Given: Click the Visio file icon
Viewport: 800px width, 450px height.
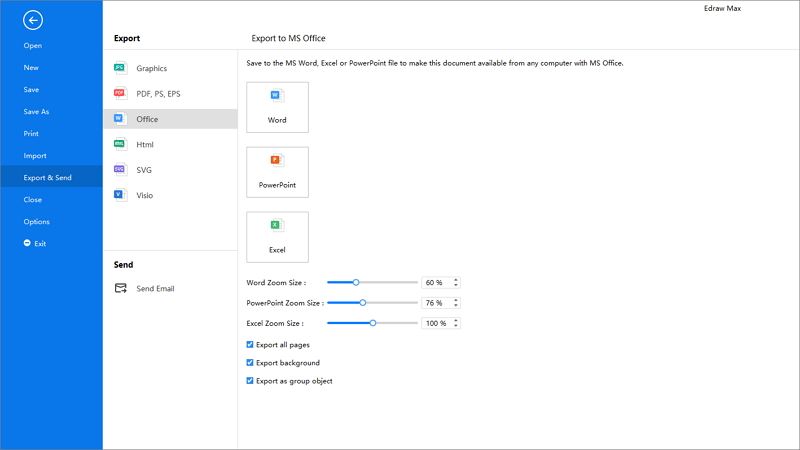Looking at the screenshot, I should [120, 195].
